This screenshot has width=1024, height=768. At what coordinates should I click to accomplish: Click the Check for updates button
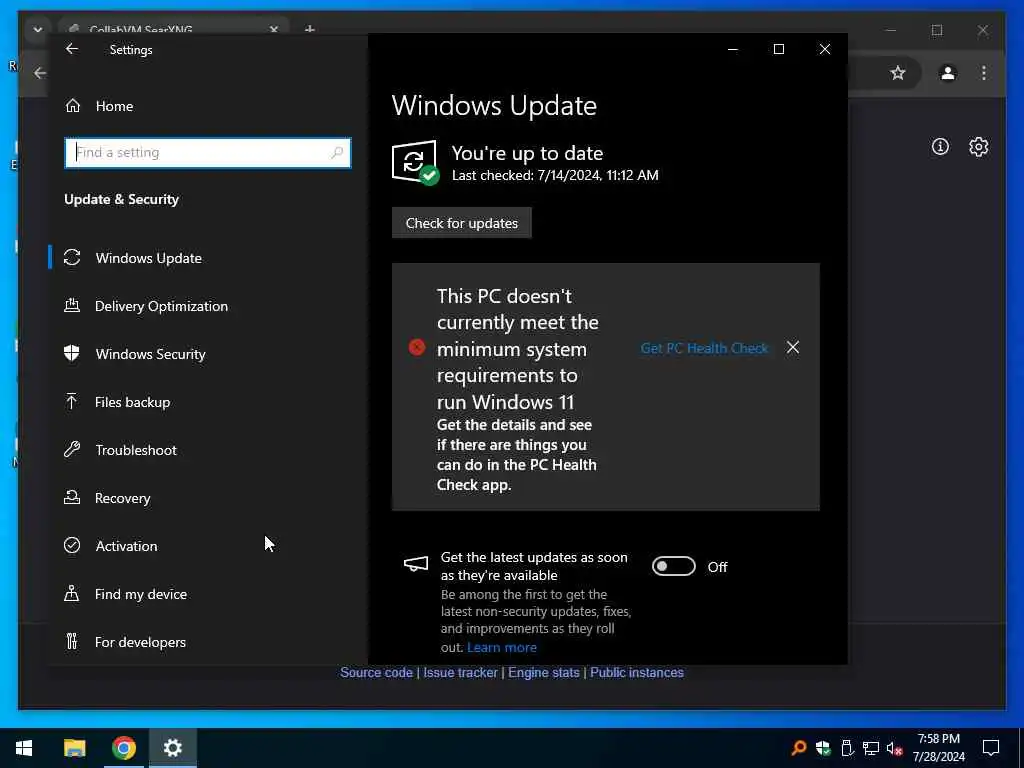click(x=462, y=223)
